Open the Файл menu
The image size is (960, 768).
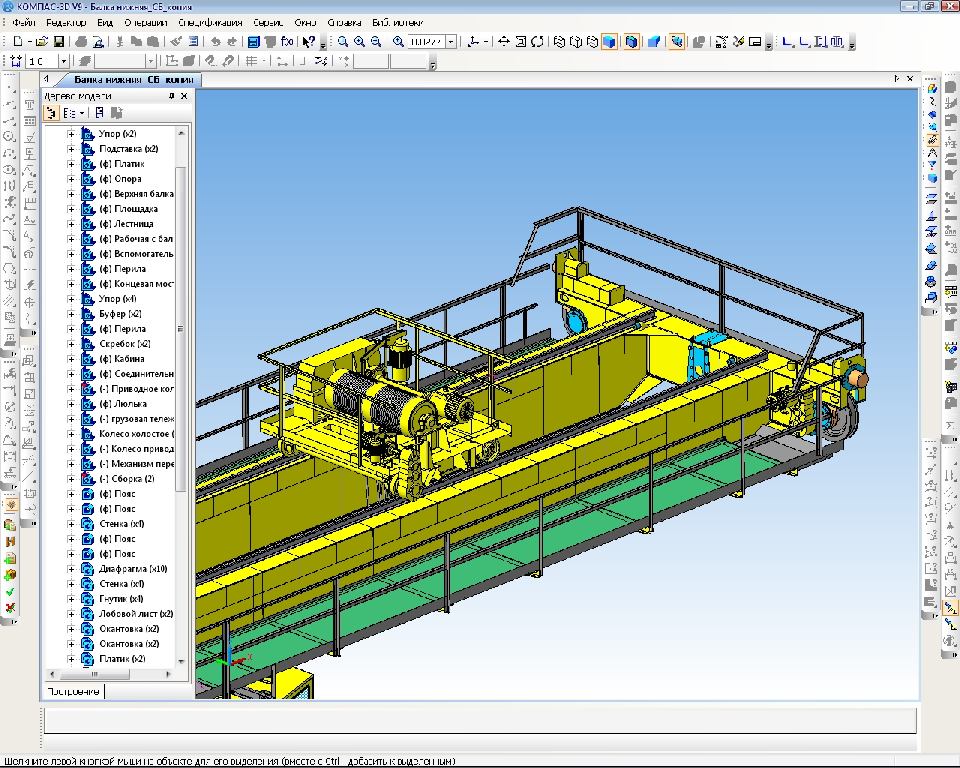tap(23, 22)
